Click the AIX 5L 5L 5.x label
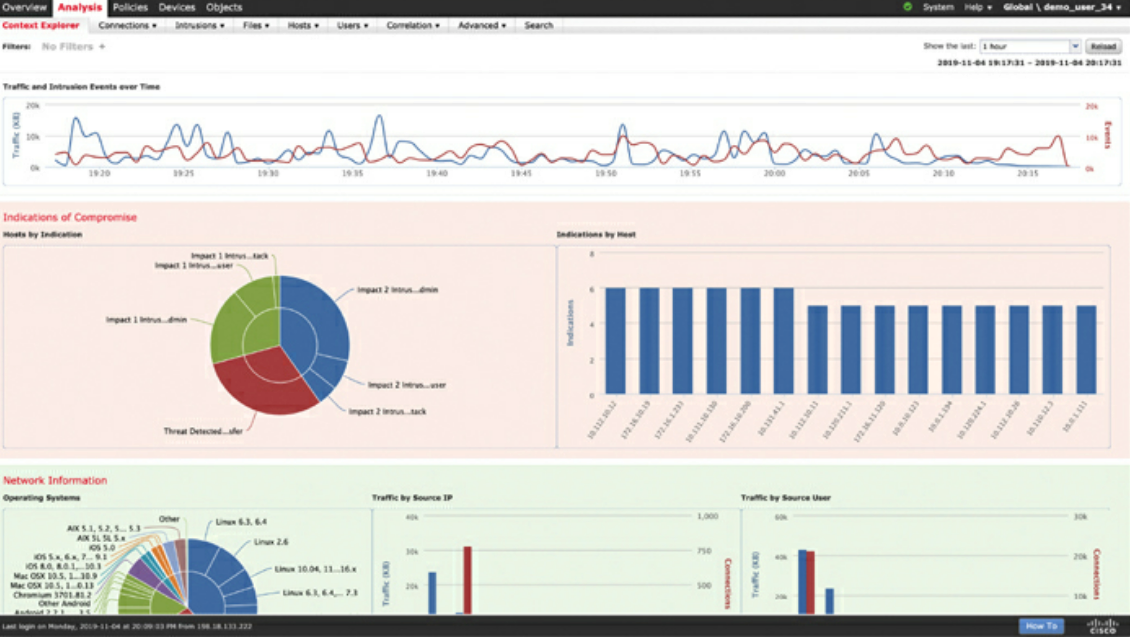Image resolution: width=1130 pixels, height=637 pixels. coord(101,538)
